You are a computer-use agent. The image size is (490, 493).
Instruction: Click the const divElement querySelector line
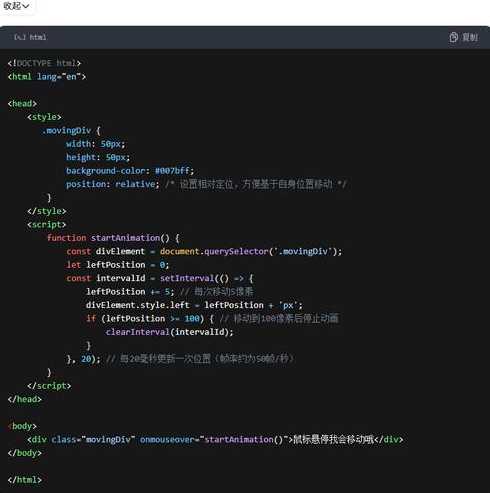tap(204, 251)
